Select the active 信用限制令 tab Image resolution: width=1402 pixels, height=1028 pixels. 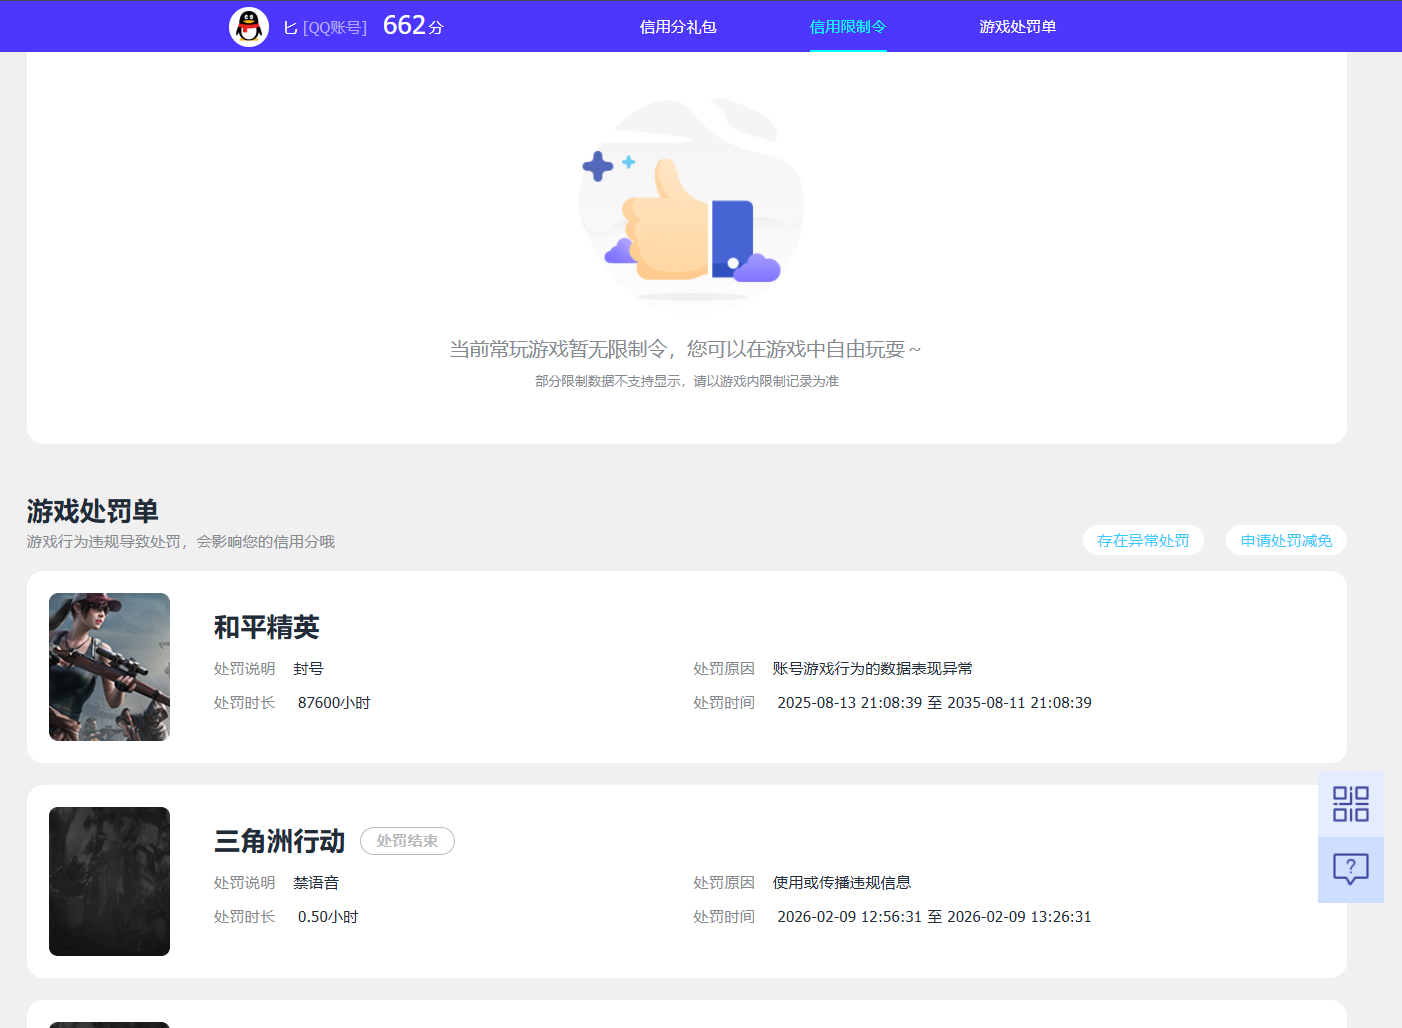[x=848, y=28]
